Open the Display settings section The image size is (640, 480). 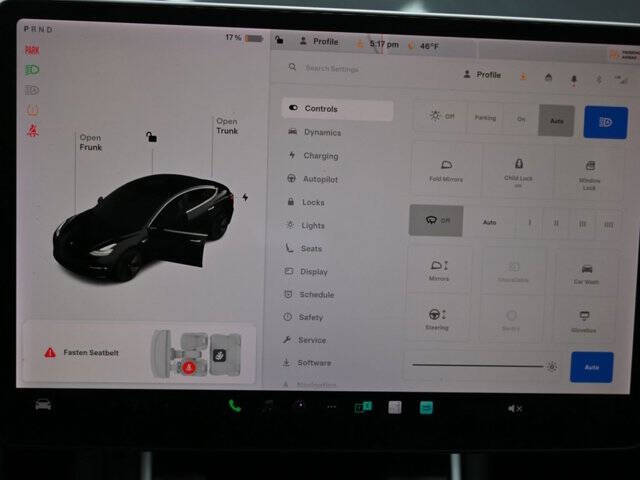[x=306, y=271]
